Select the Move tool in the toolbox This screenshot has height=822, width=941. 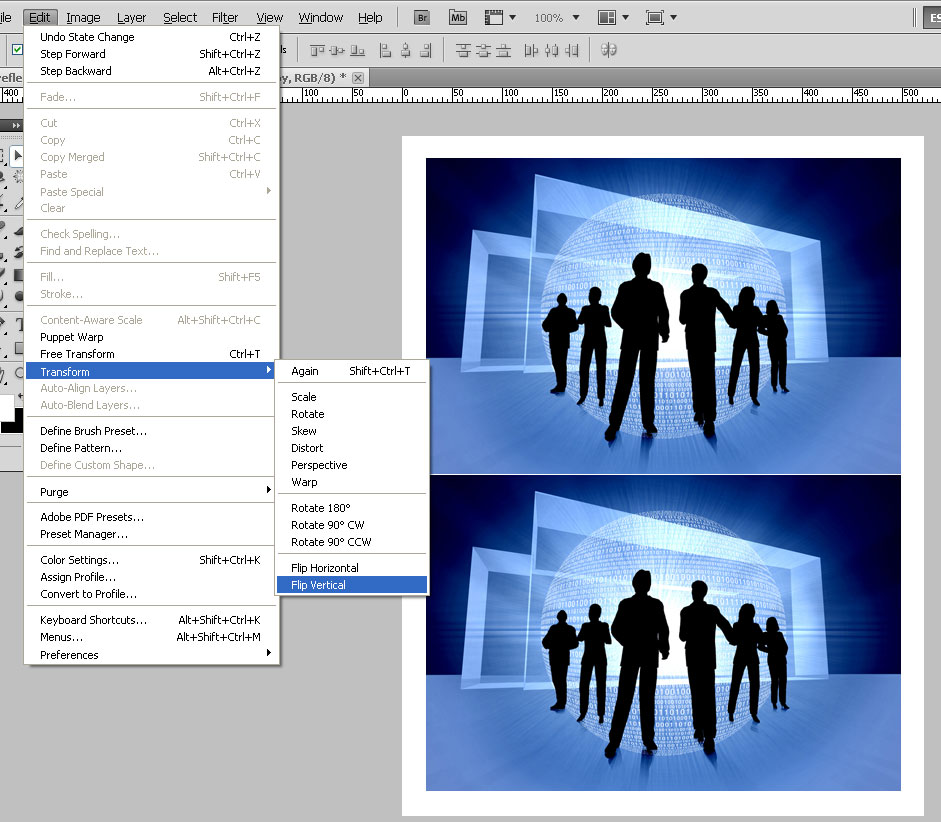[x=17, y=155]
